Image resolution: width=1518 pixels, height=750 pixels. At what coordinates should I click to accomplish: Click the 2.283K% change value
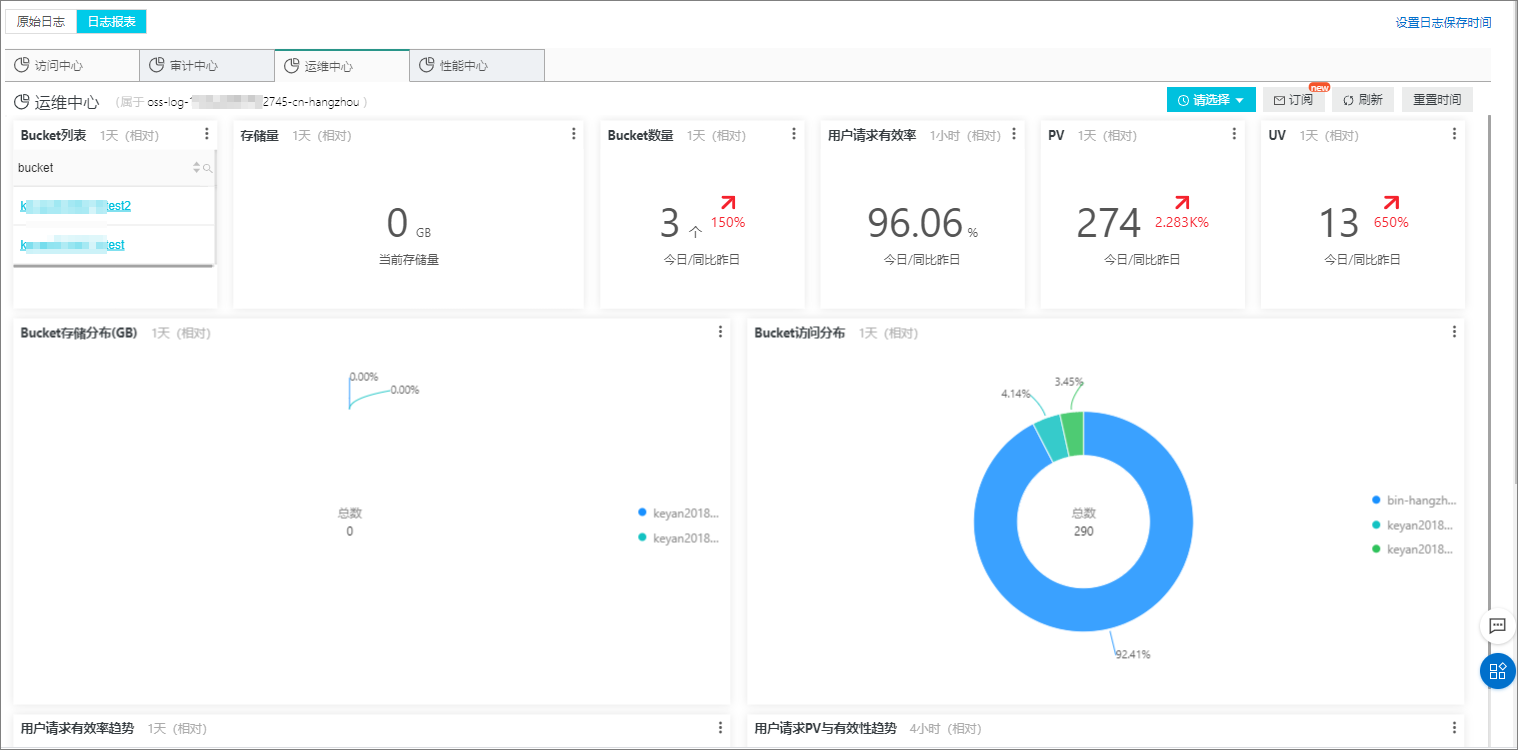[1181, 223]
